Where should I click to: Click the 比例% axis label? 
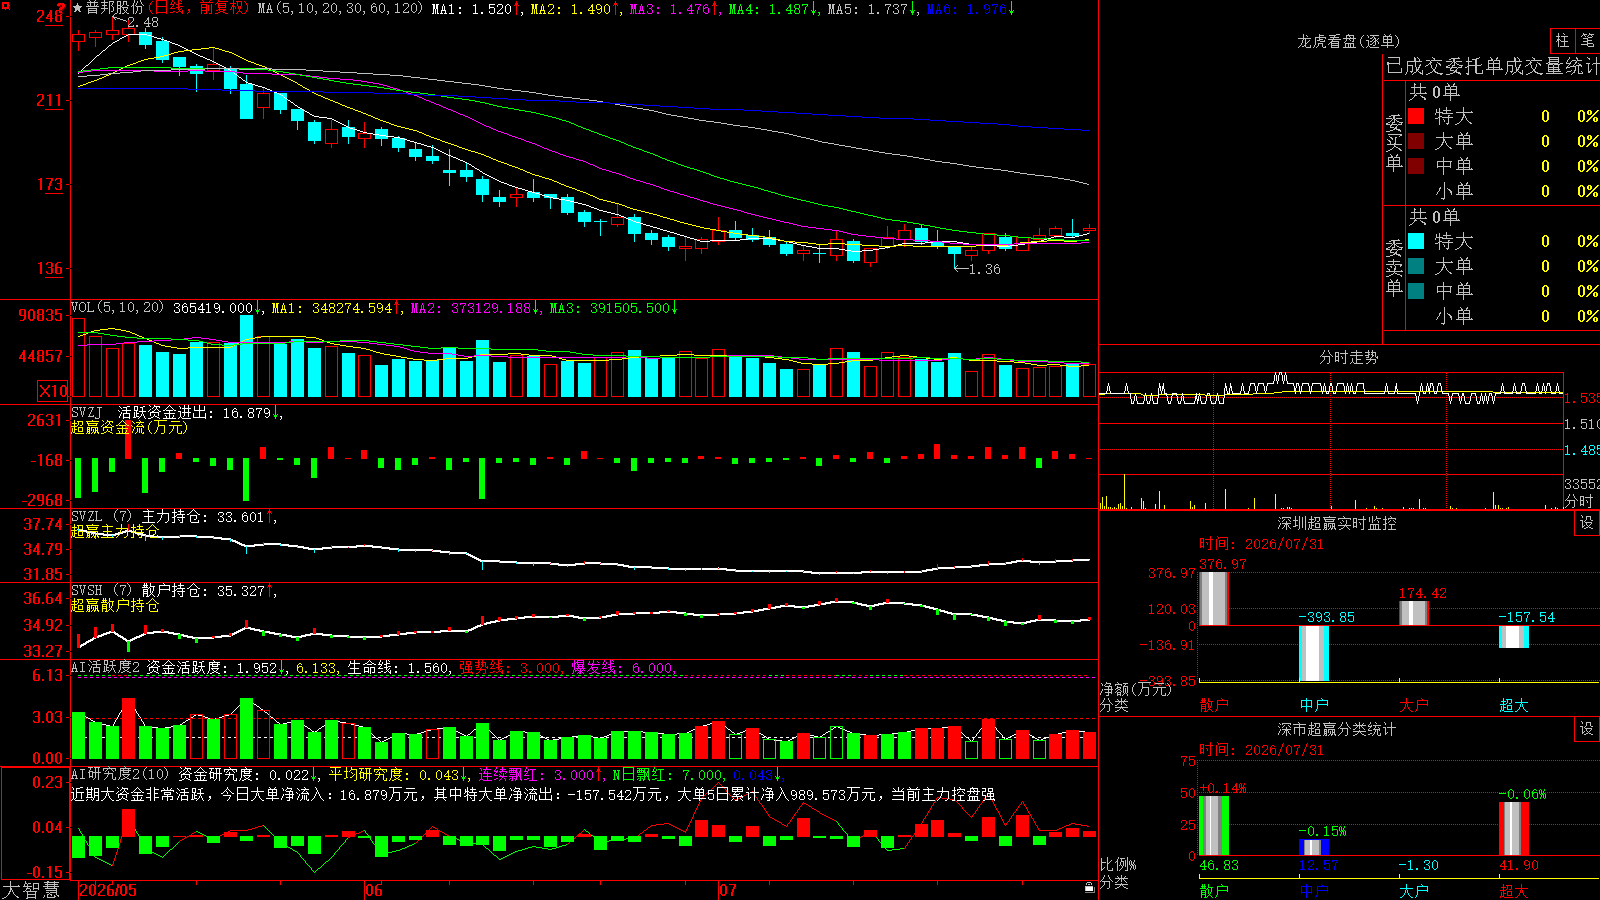click(x=1118, y=864)
